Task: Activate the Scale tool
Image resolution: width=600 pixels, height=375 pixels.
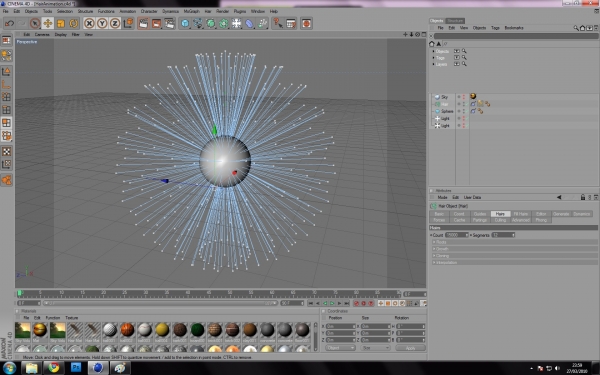Action: coord(60,23)
